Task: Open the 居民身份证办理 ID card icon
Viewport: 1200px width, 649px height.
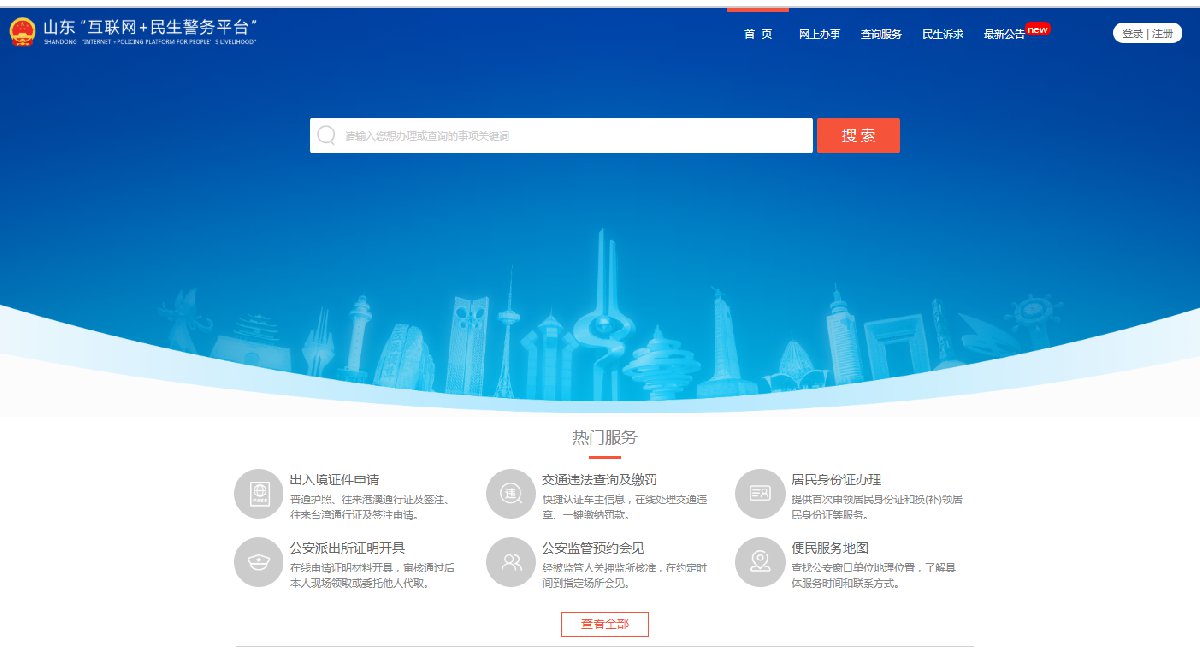Action: point(760,493)
